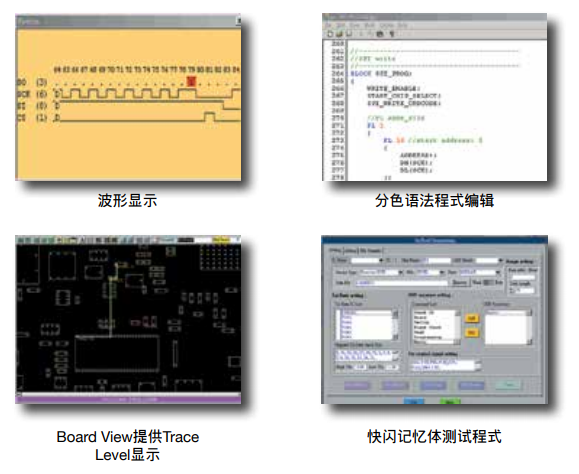Image resolution: width=579 pixels, height=474 pixels.
Task: Click the green button at dialog bottom
Action: pyautogui.click(x=449, y=401)
